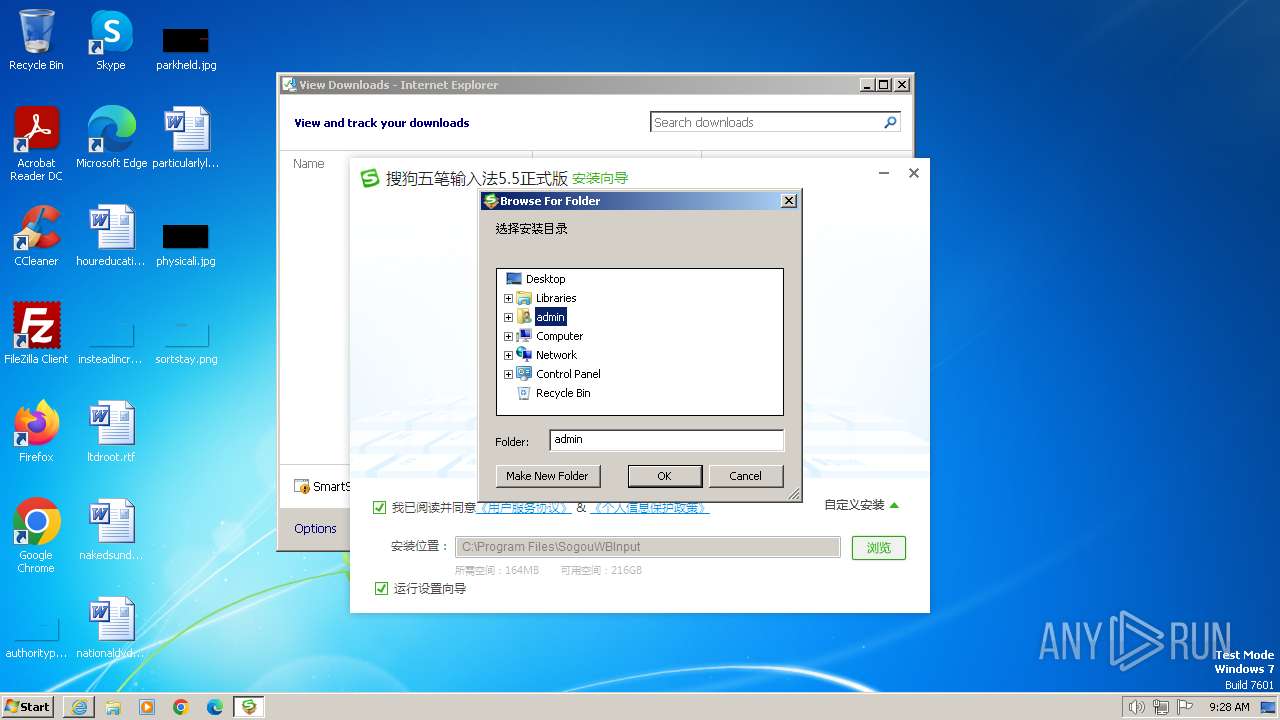The height and width of the screenshot is (720, 1280).
Task: Open media player taskbar icon
Action: click(147, 707)
